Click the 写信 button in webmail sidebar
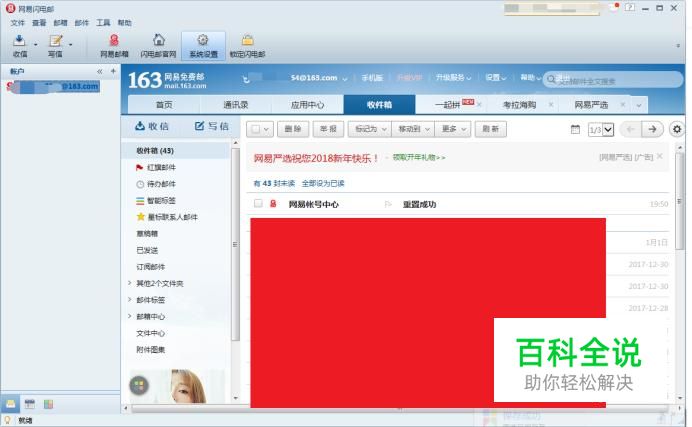692x427 pixels. click(x=212, y=126)
